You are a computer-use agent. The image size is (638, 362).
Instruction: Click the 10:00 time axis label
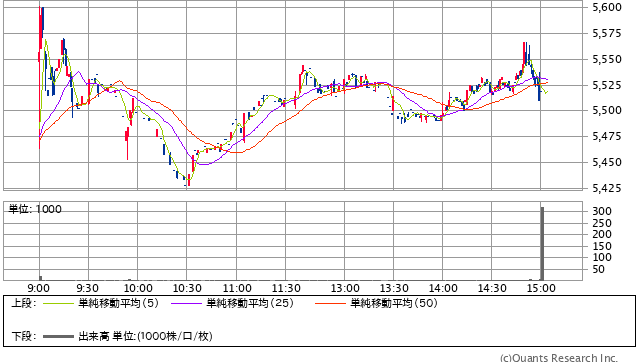[138, 288]
